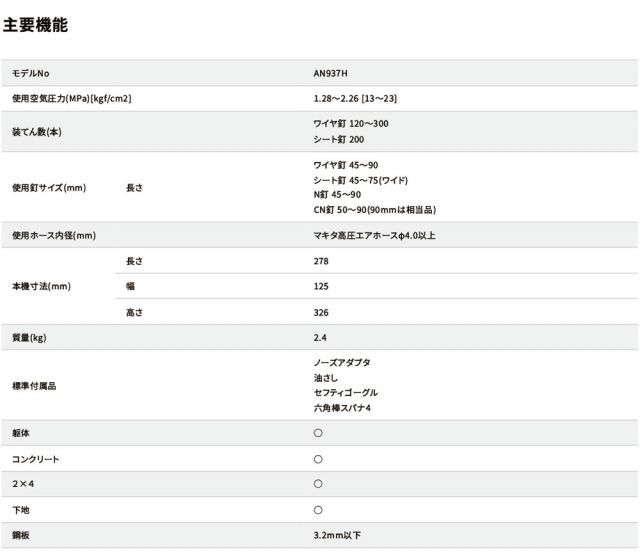This screenshot has width=640, height=558.
Task: Click the circle mark in the コンクリート row
Action: point(318,459)
